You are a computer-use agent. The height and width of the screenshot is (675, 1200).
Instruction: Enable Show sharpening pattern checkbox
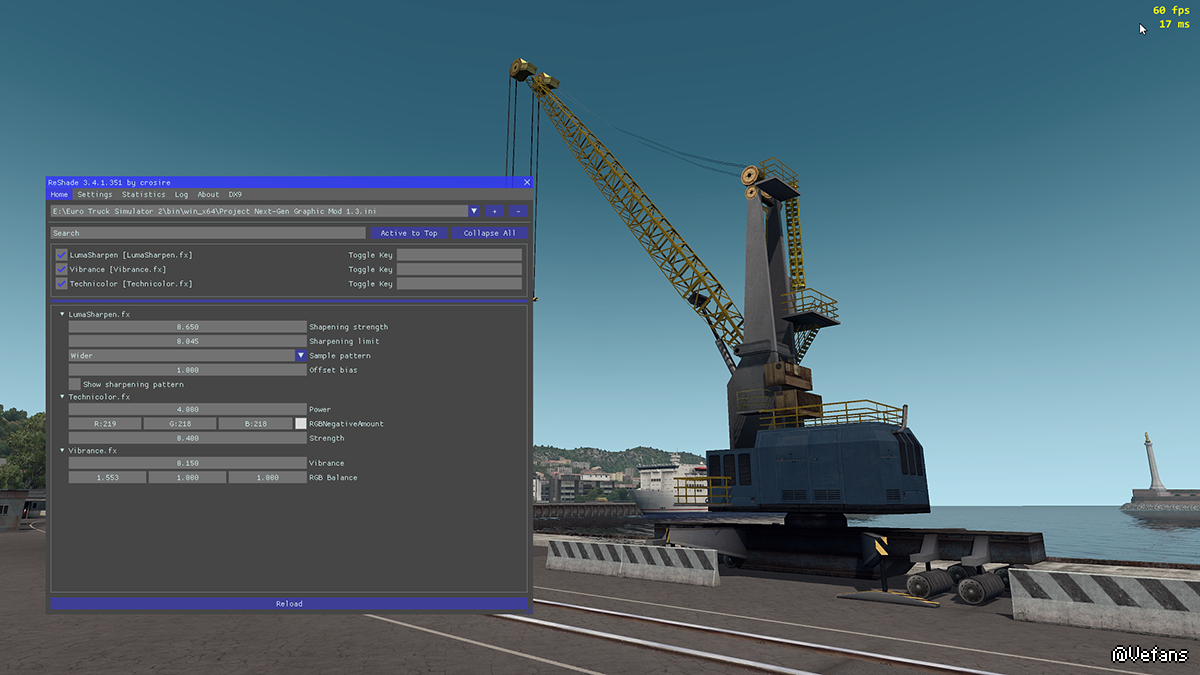[x=75, y=384]
